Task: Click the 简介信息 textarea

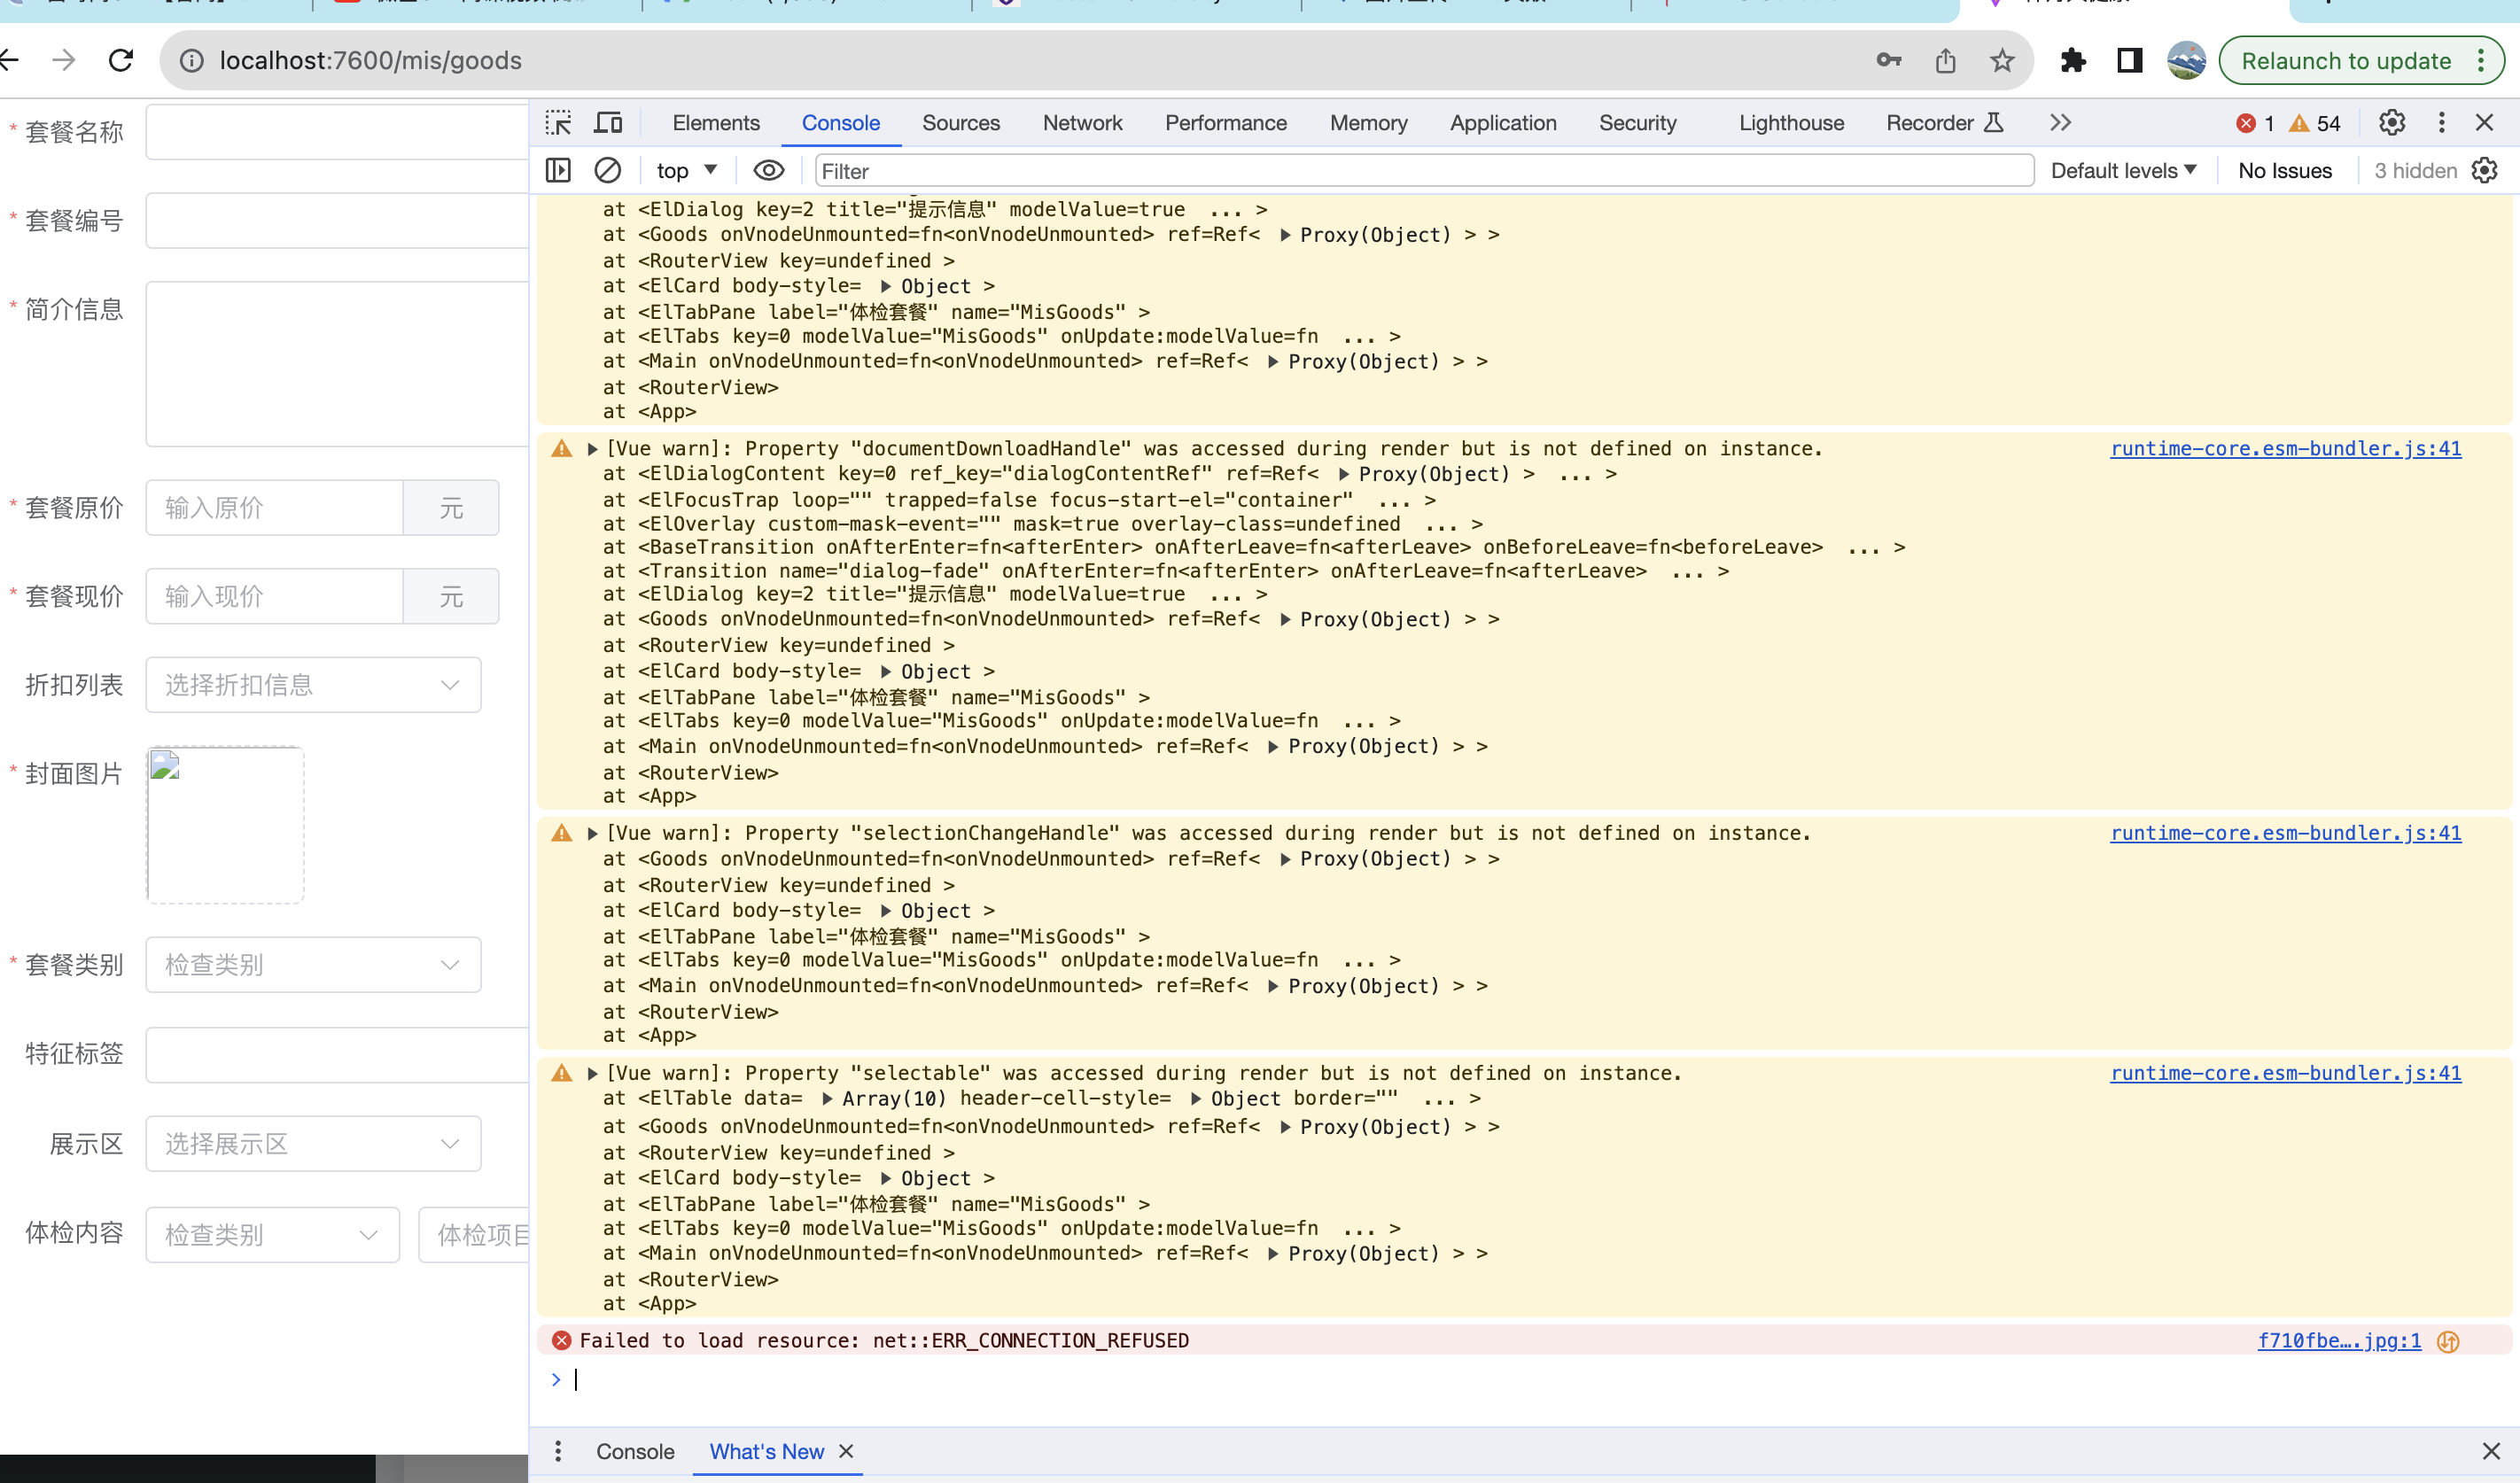Action: 337,364
